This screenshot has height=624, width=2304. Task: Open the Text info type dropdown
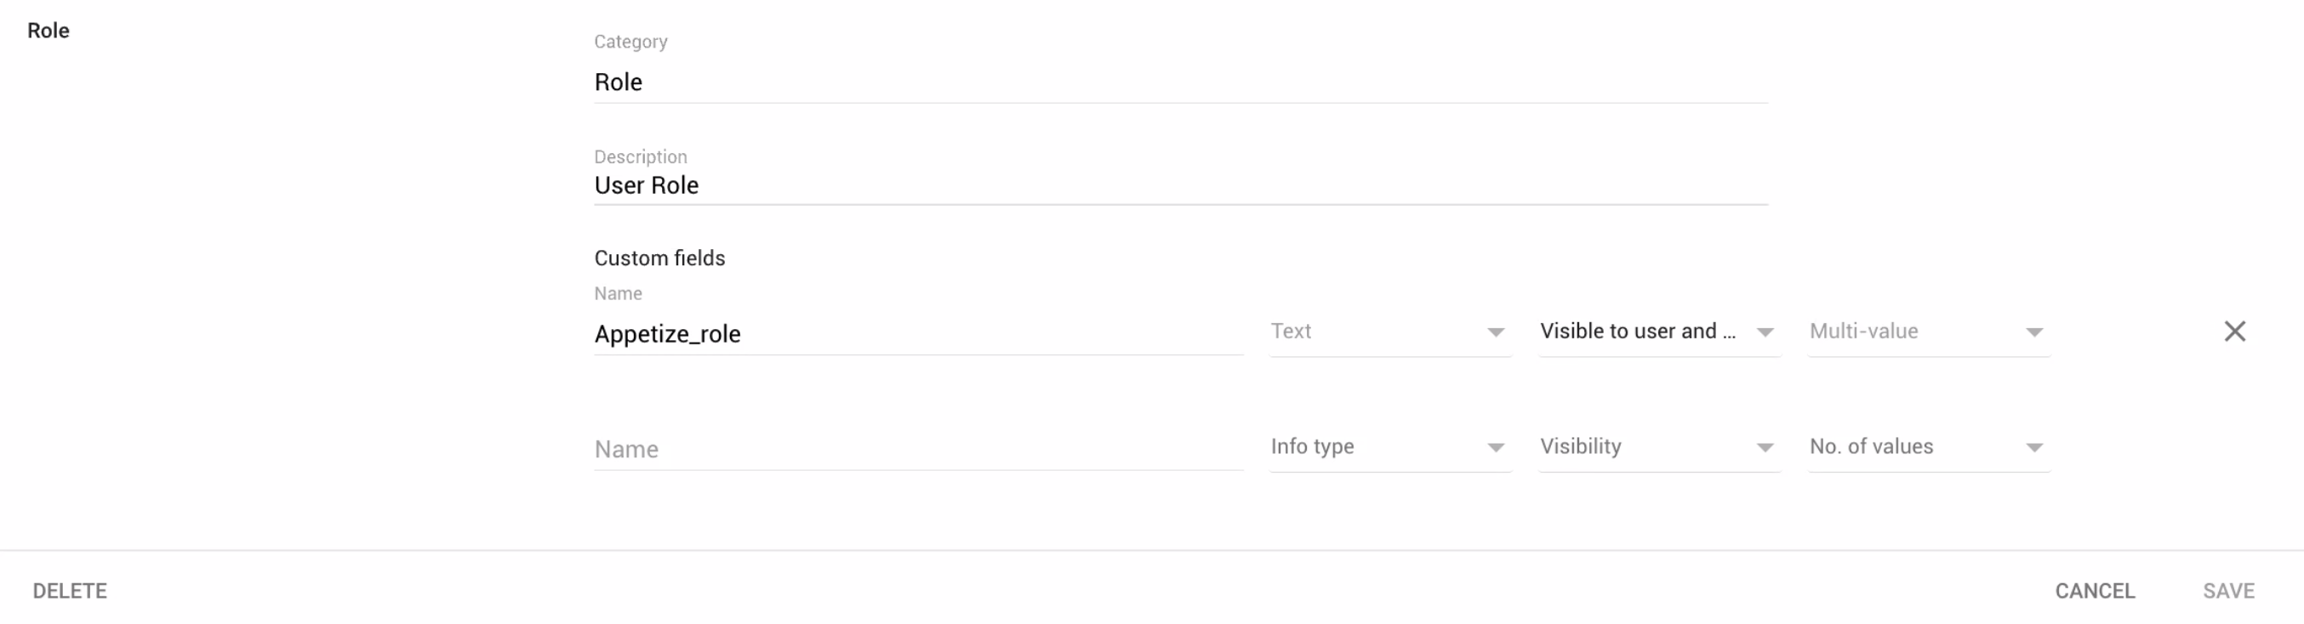[x=1389, y=331]
